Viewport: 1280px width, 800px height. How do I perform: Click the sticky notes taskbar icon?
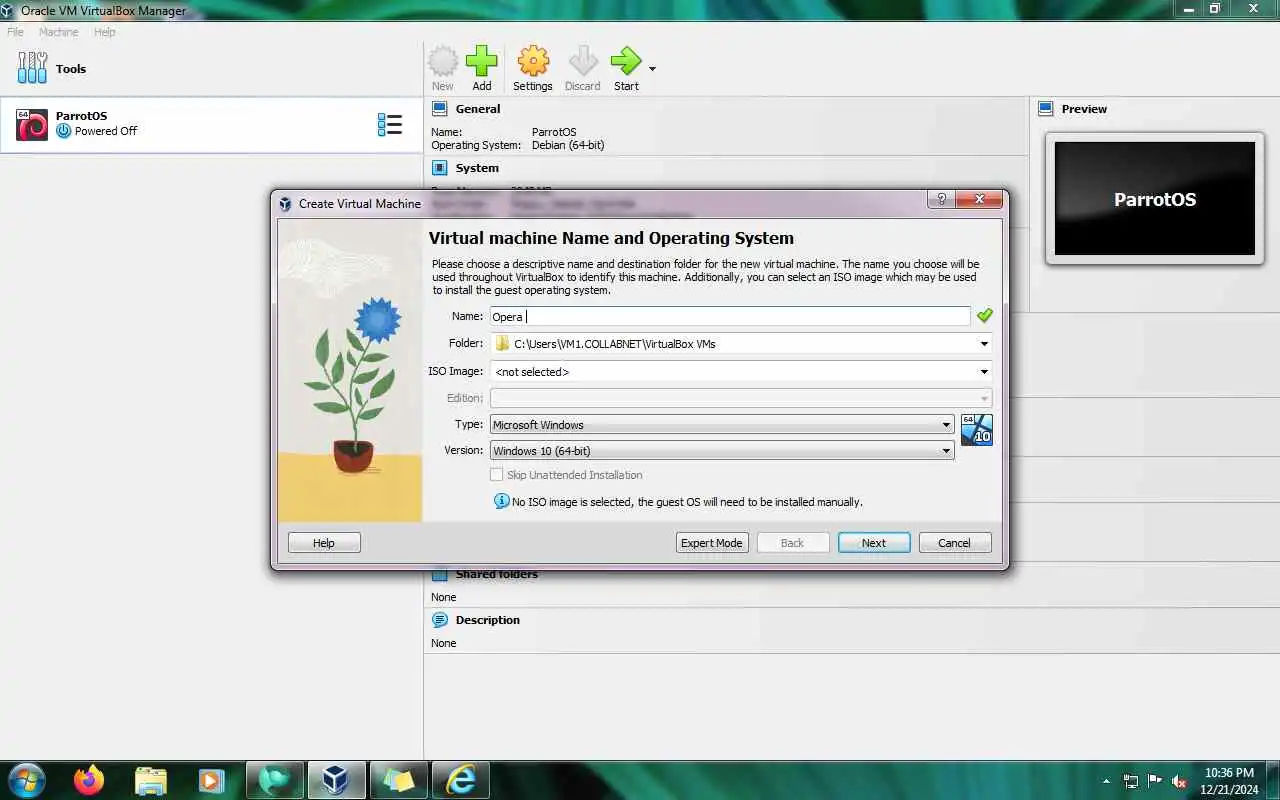398,780
